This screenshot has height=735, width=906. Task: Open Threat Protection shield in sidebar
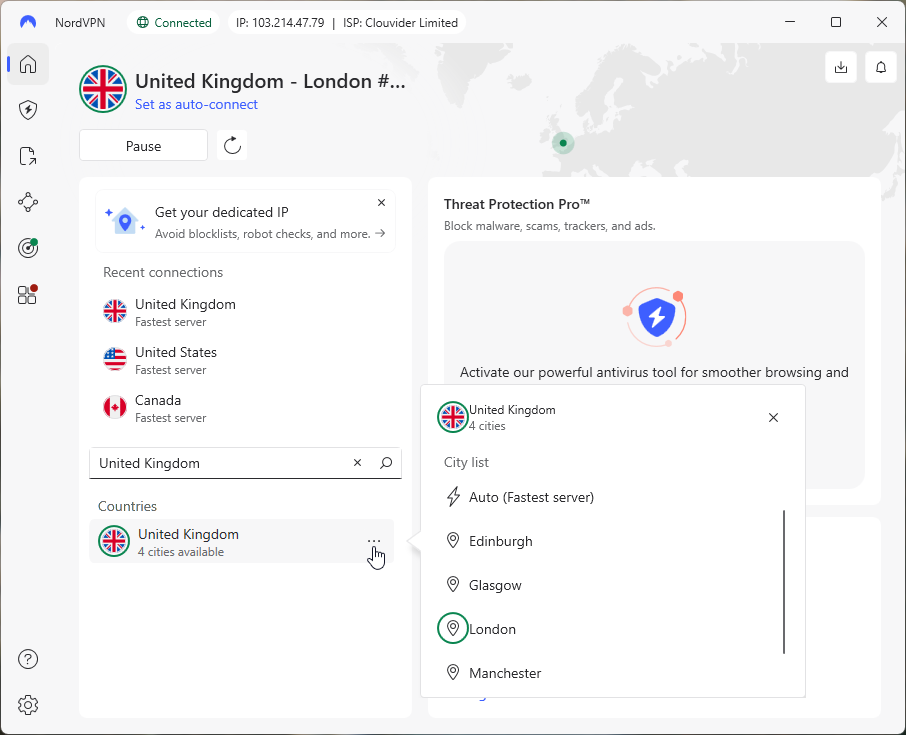click(28, 110)
